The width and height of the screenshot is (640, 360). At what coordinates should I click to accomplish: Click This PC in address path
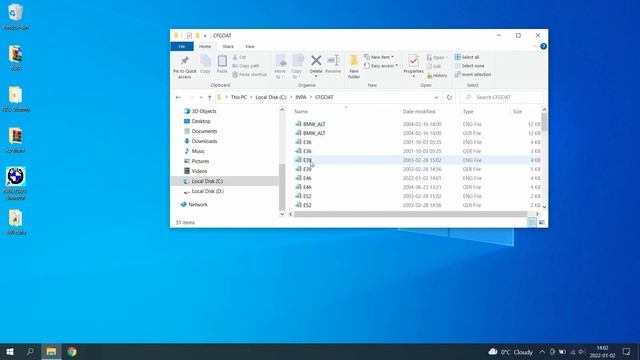[x=239, y=97]
